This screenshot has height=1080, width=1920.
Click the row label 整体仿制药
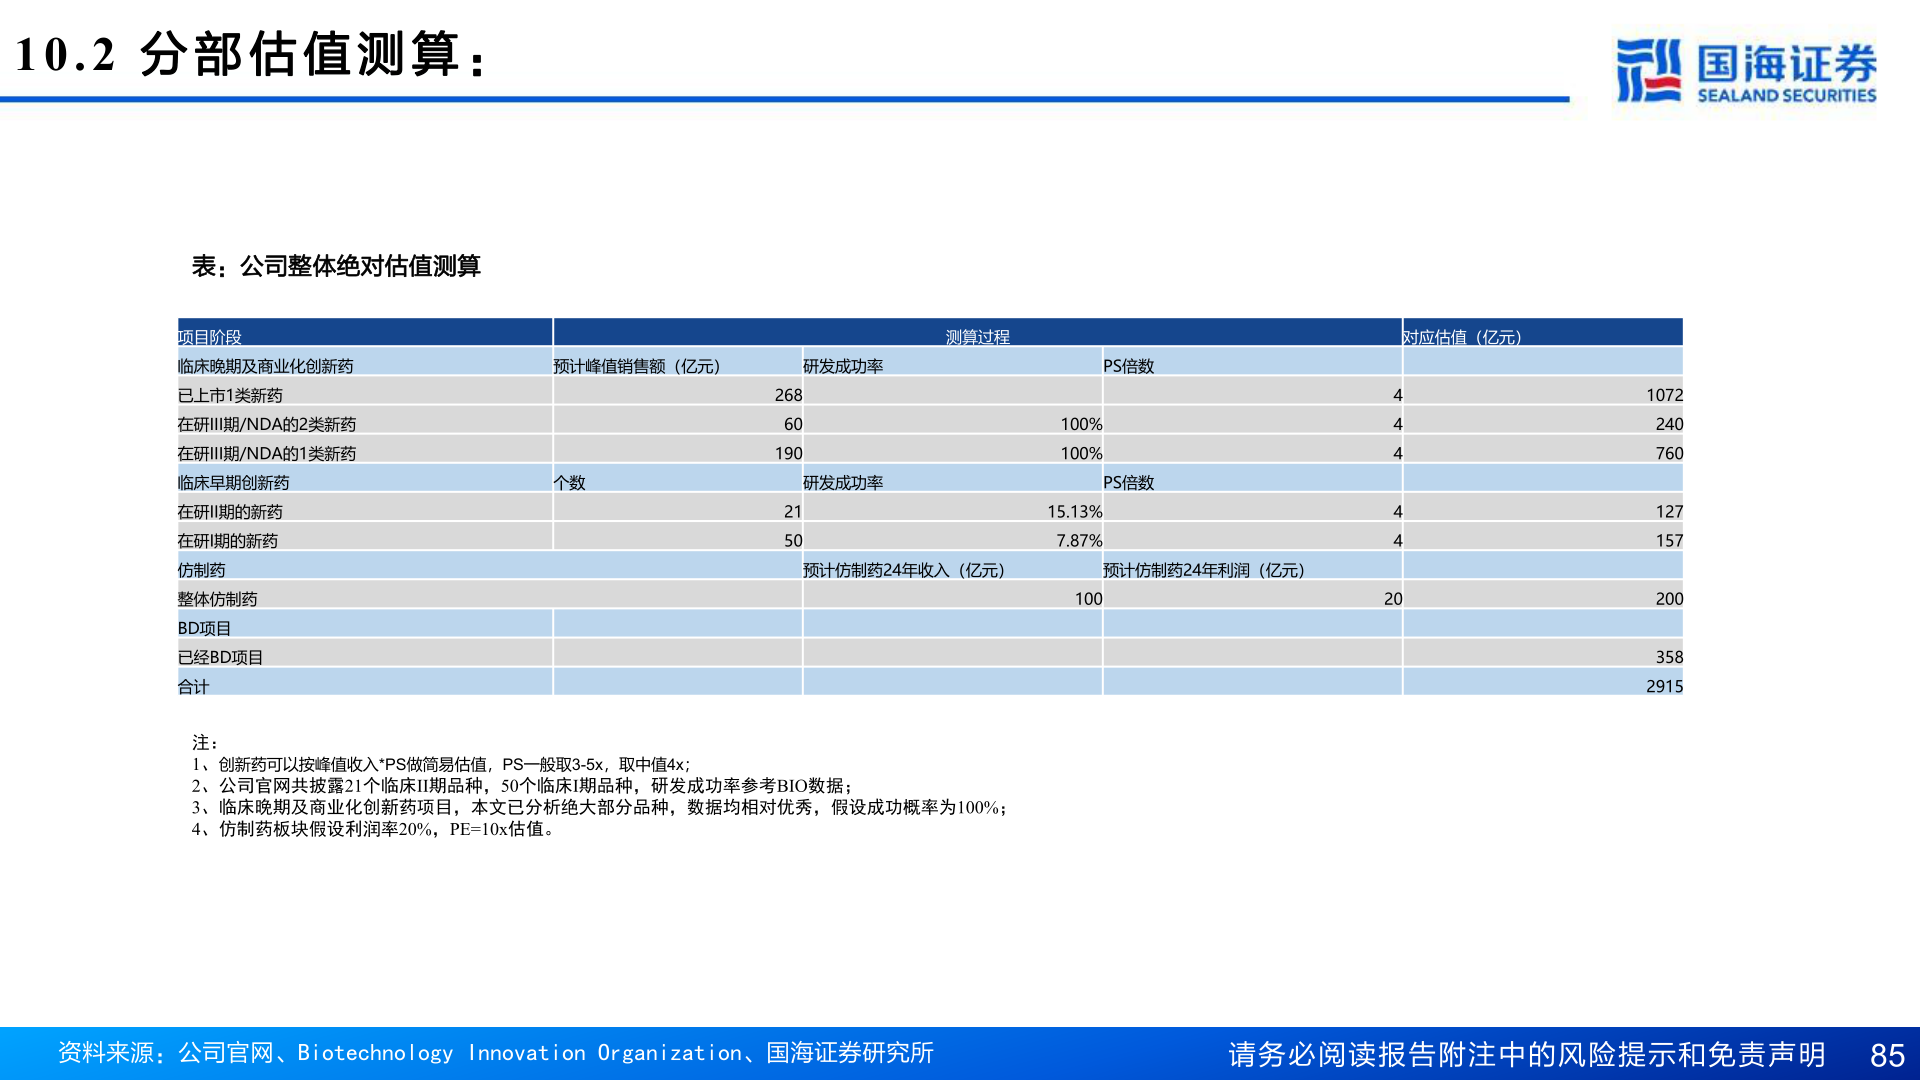click(x=217, y=598)
